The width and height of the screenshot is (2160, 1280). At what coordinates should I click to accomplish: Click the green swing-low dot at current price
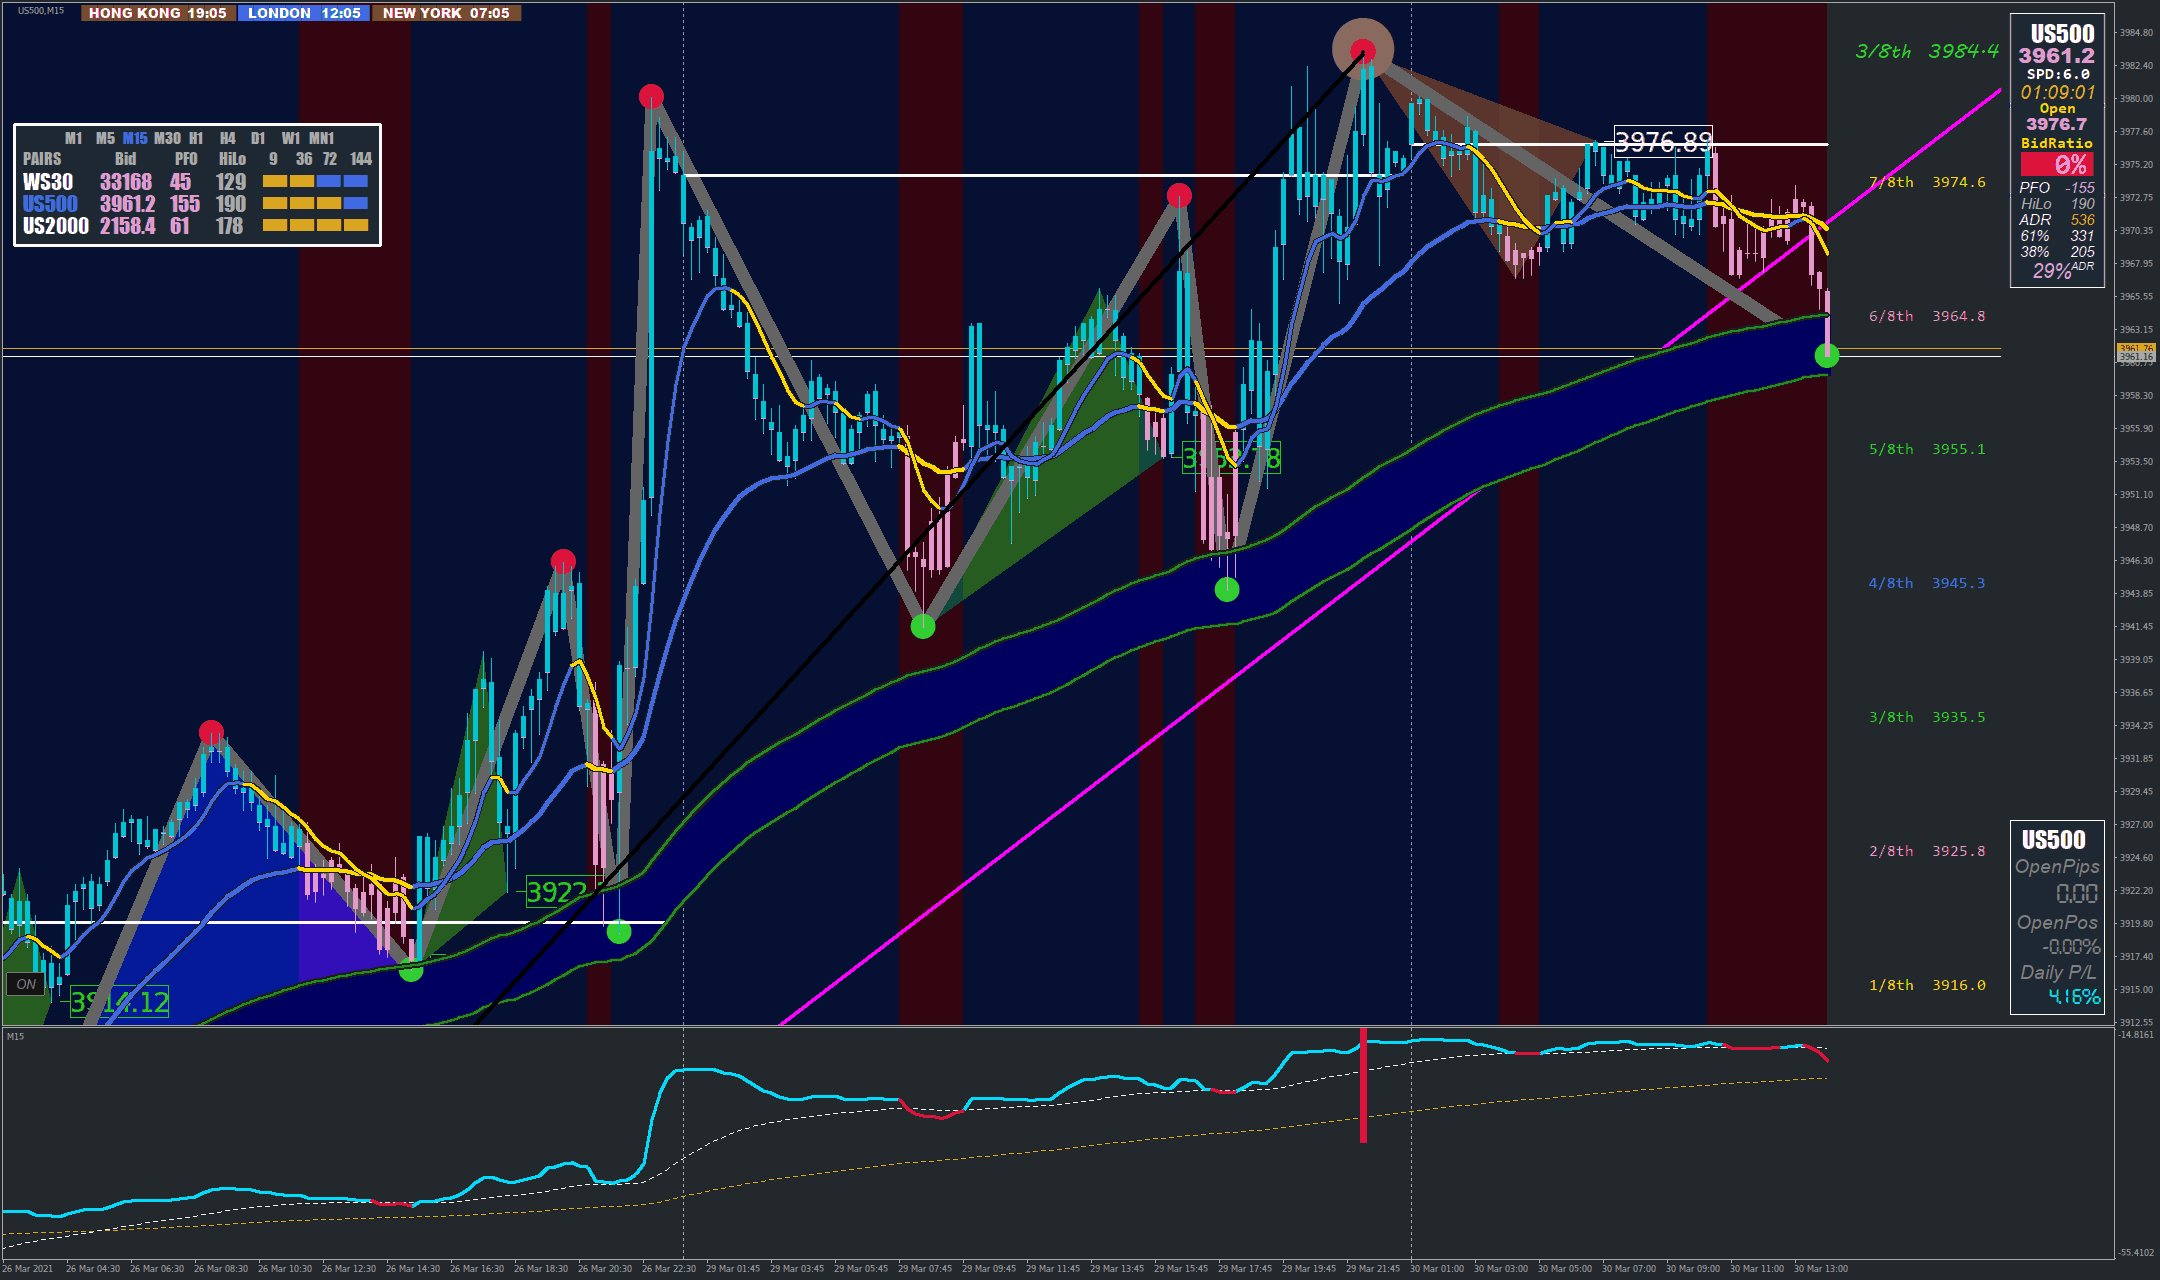coord(1827,355)
